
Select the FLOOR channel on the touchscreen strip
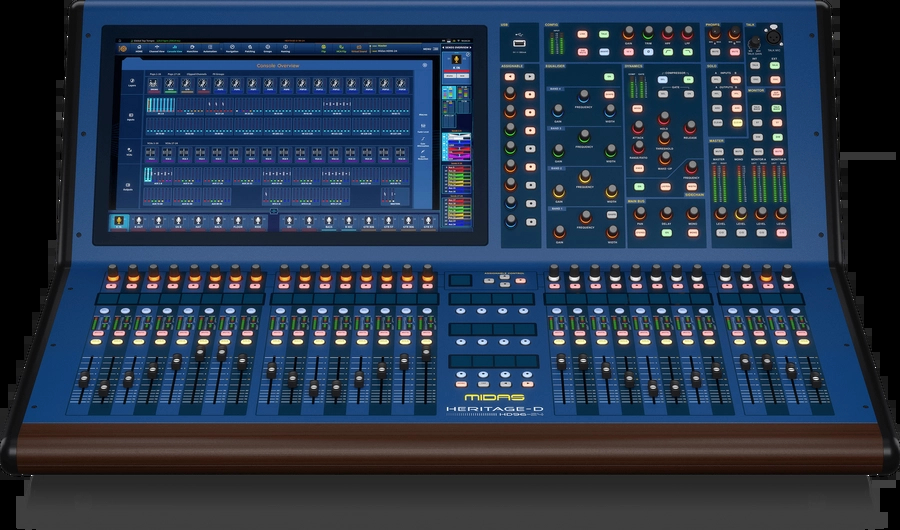238,222
